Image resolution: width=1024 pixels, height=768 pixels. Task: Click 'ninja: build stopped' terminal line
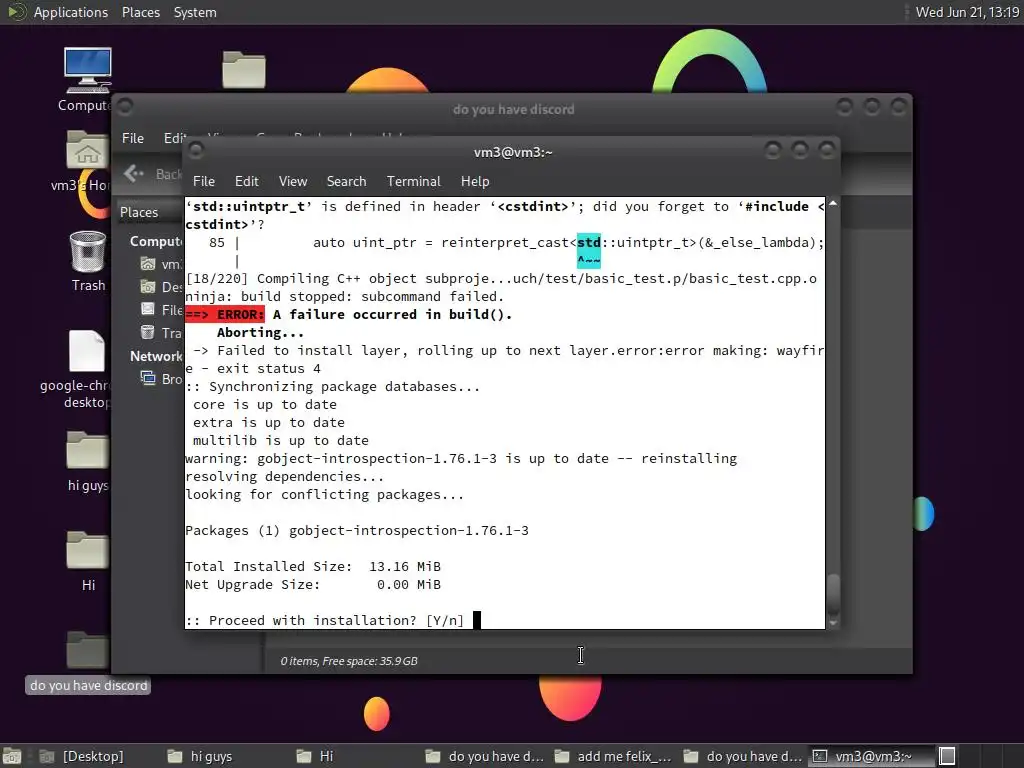(x=345, y=296)
